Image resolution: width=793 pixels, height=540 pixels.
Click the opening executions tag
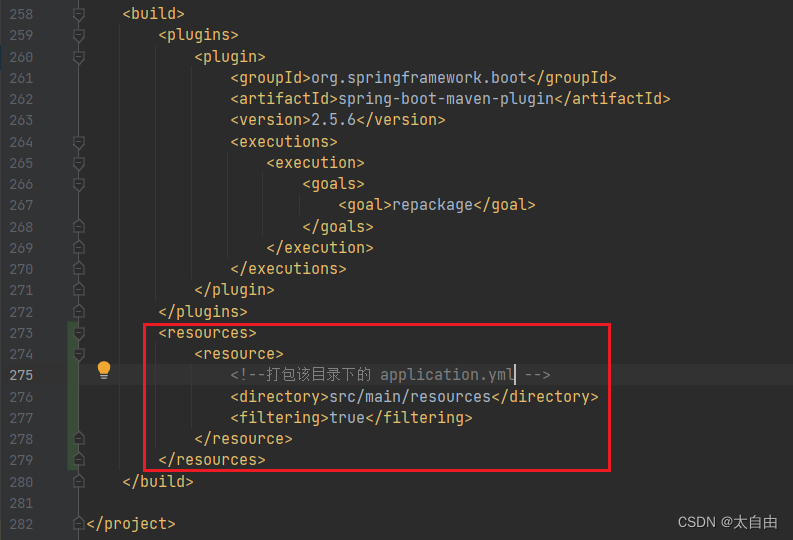point(284,142)
